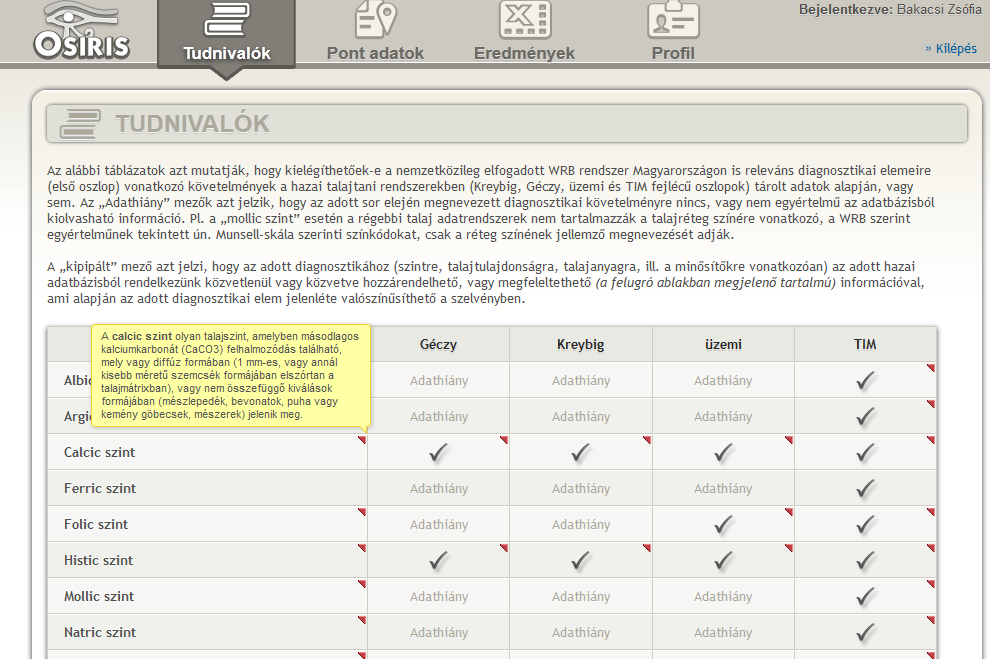990x659 pixels.
Task: Click üzemi checkmark in Folic szint row
Action: pos(723,524)
